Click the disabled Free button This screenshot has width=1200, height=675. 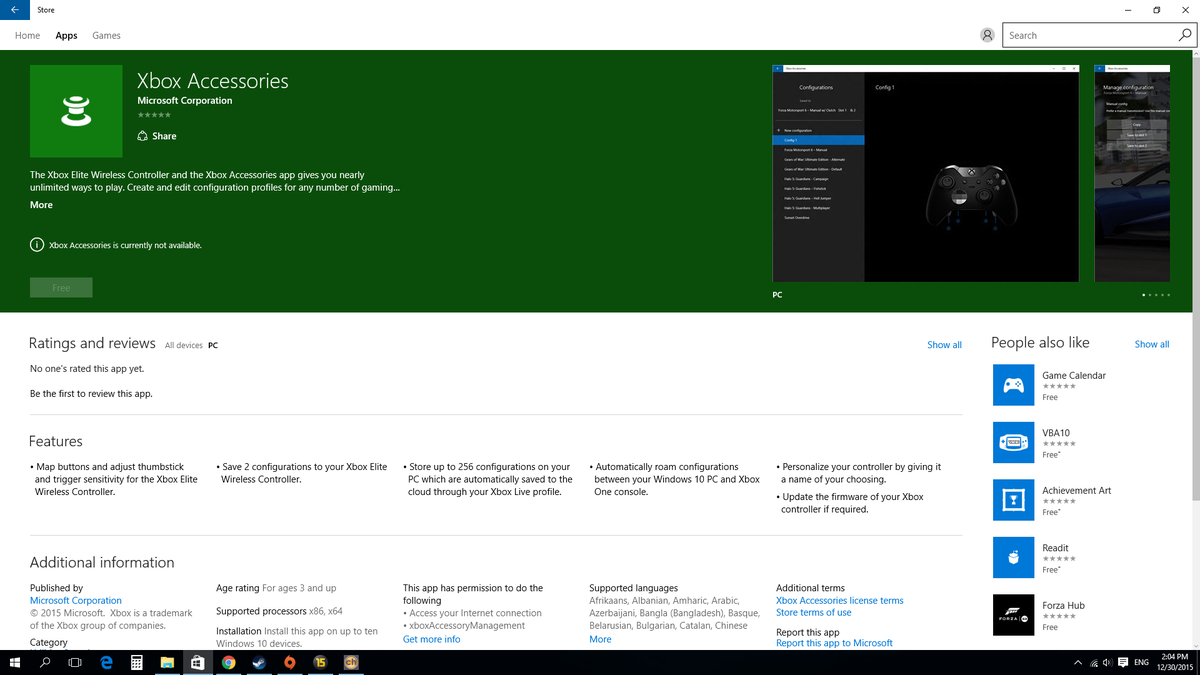(61, 288)
